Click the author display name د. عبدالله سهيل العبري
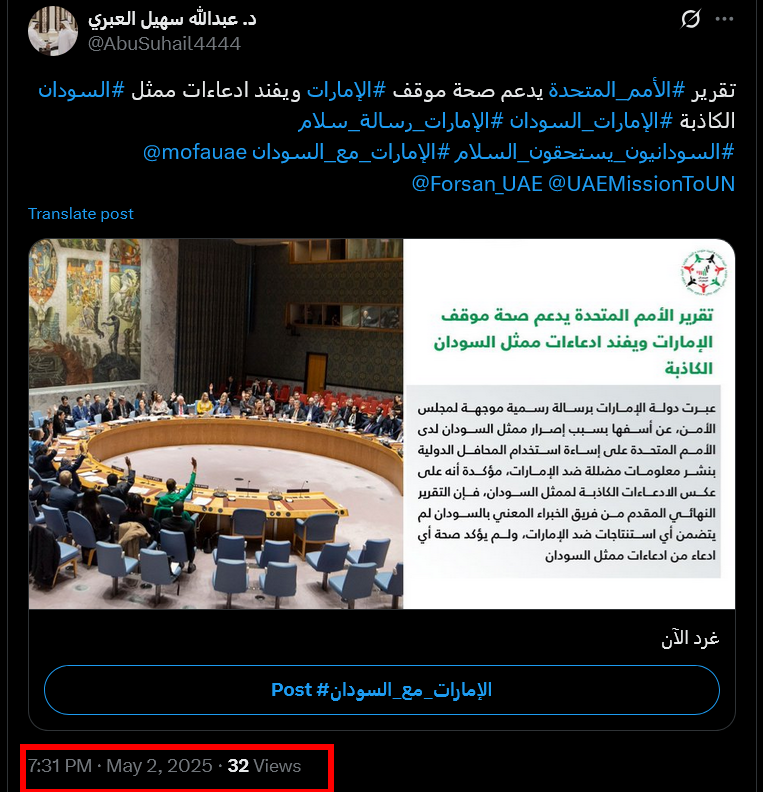This screenshot has height=792, width=763. [x=172, y=19]
